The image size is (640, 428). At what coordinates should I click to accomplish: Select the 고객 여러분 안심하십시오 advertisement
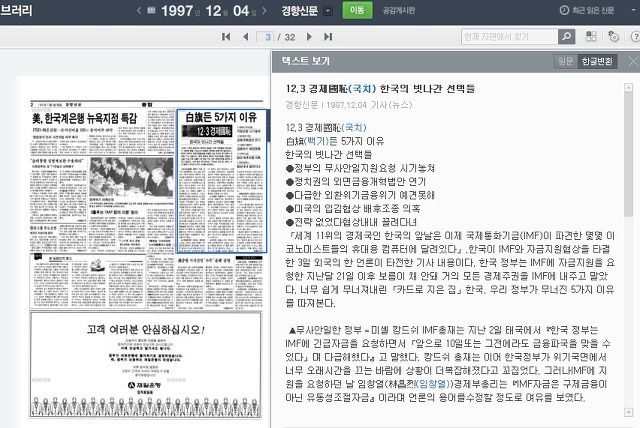click(x=145, y=365)
